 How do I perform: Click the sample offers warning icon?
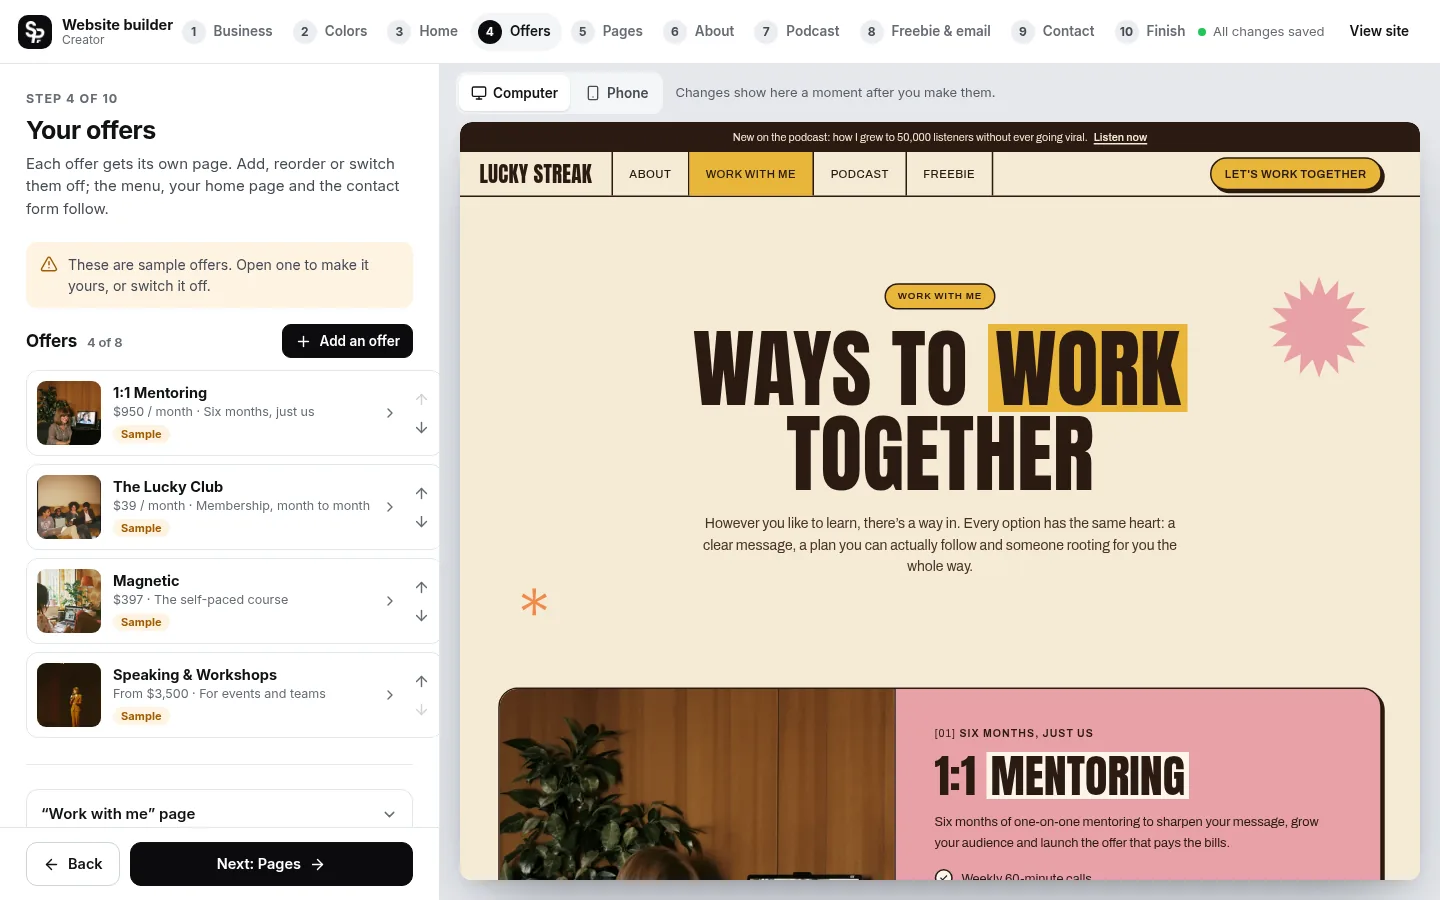[x=48, y=265]
